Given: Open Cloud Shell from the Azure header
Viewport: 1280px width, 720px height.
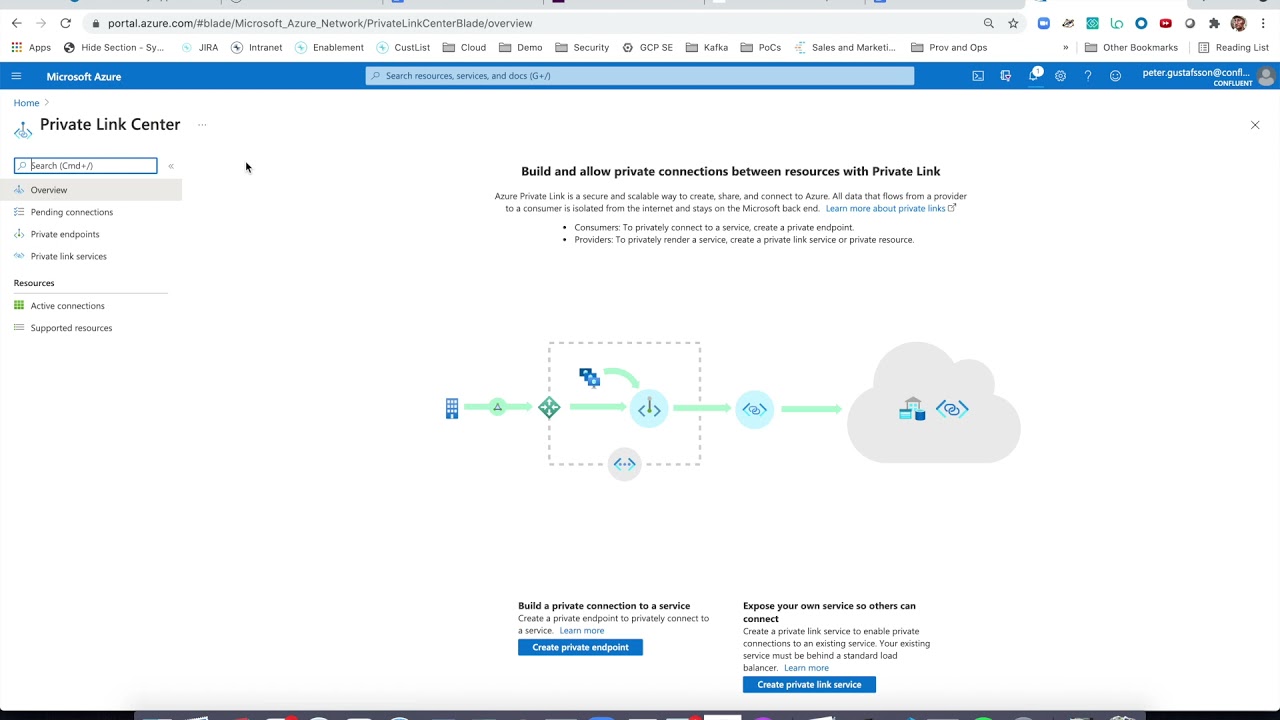Looking at the screenshot, I should (x=978, y=76).
